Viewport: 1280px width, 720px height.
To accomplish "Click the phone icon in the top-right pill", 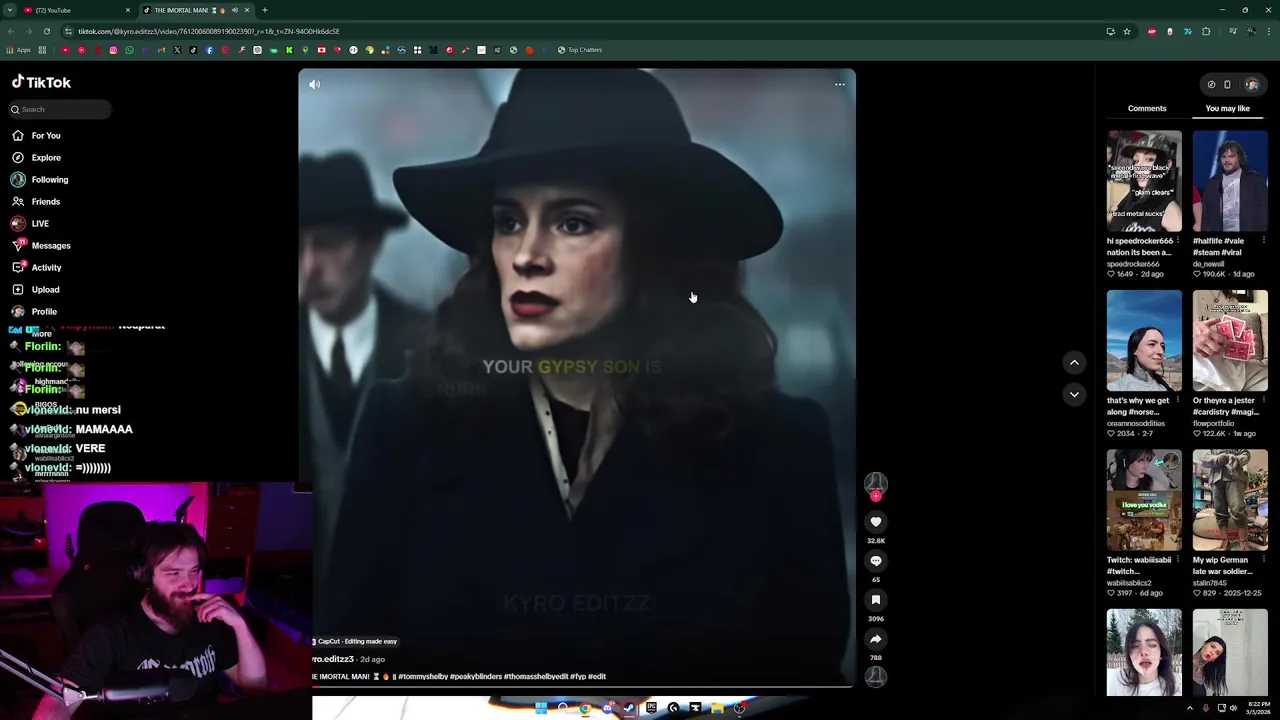I will click(1227, 85).
